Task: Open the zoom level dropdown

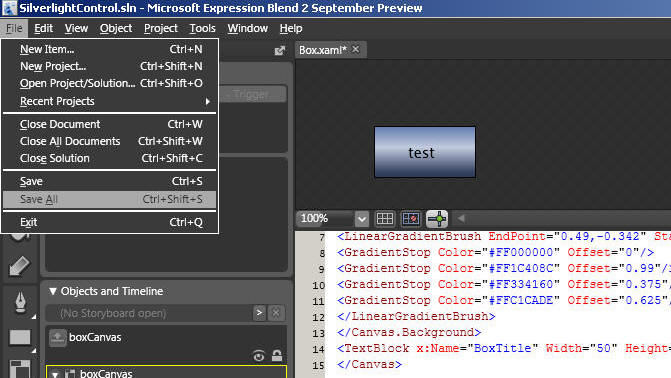Action: pos(362,219)
